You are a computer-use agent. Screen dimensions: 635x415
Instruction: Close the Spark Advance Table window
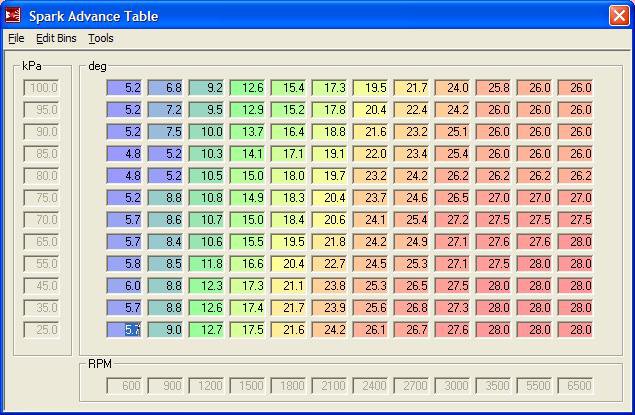pyautogui.click(x=619, y=15)
